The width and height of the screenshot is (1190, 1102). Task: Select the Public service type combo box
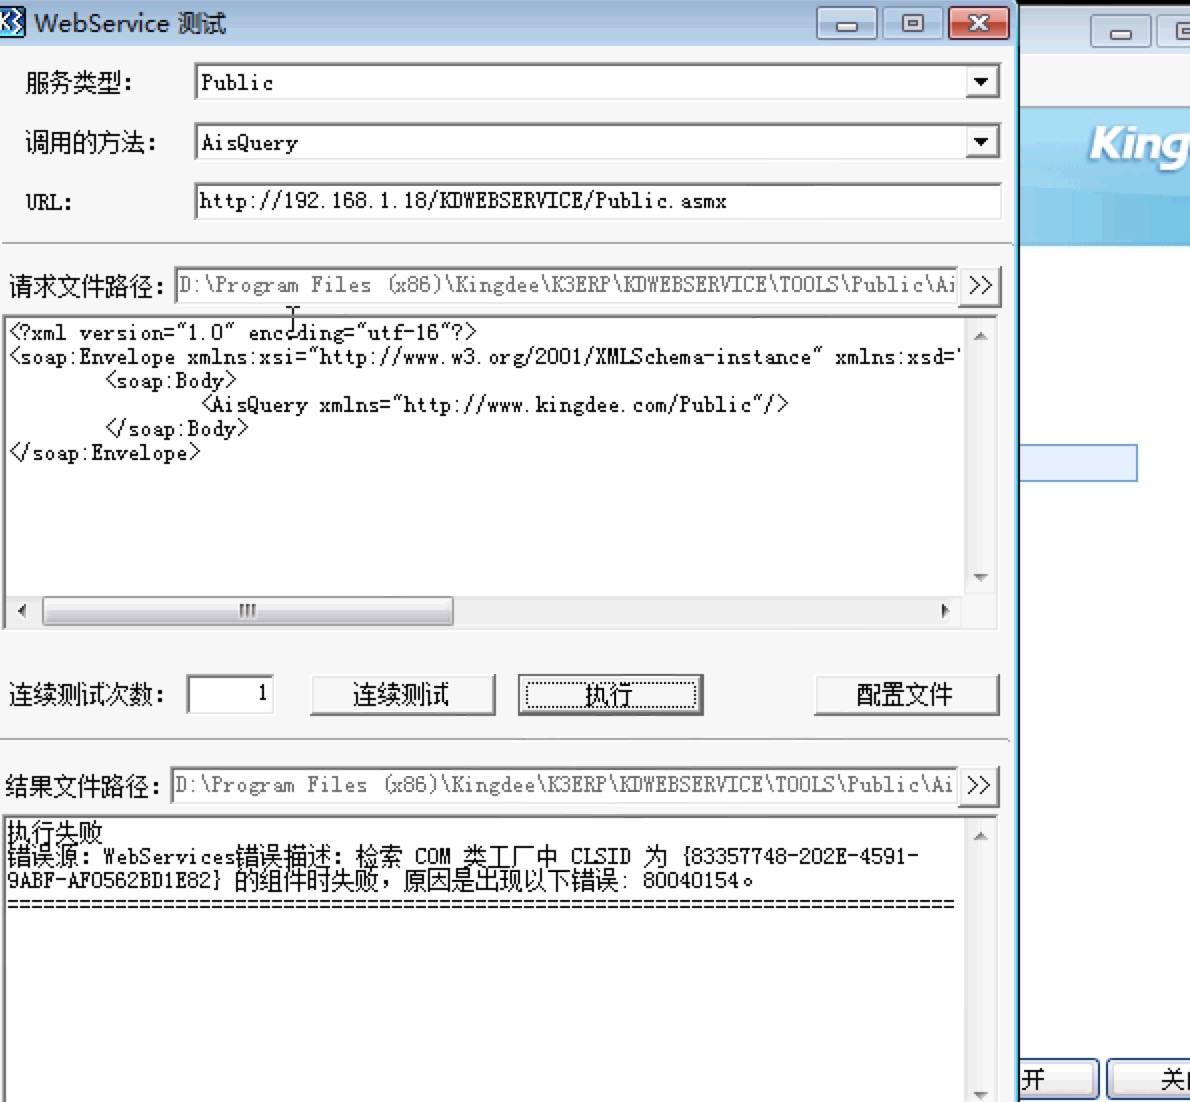597,82
